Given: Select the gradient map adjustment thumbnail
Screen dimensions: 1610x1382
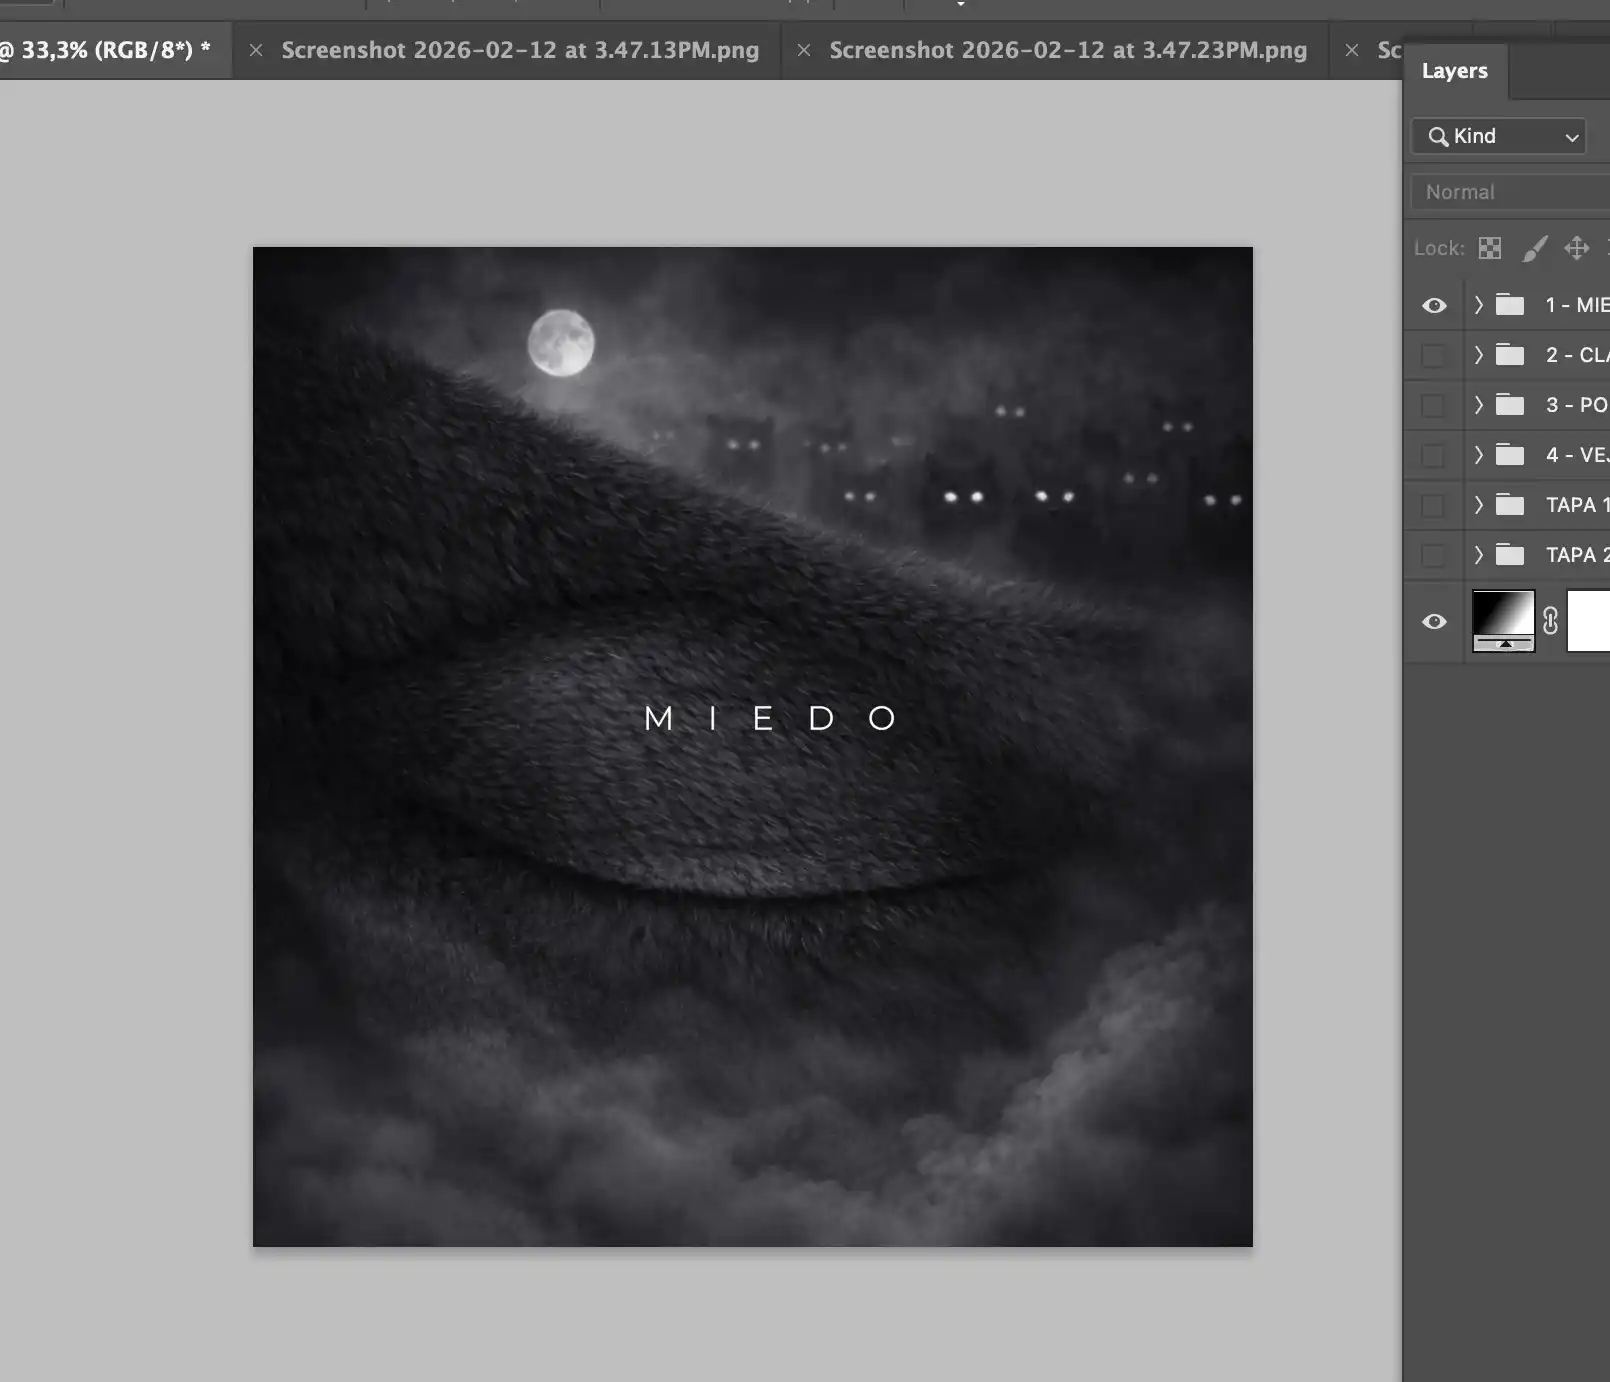Looking at the screenshot, I should pyautogui.click(x=1503, y=621).
